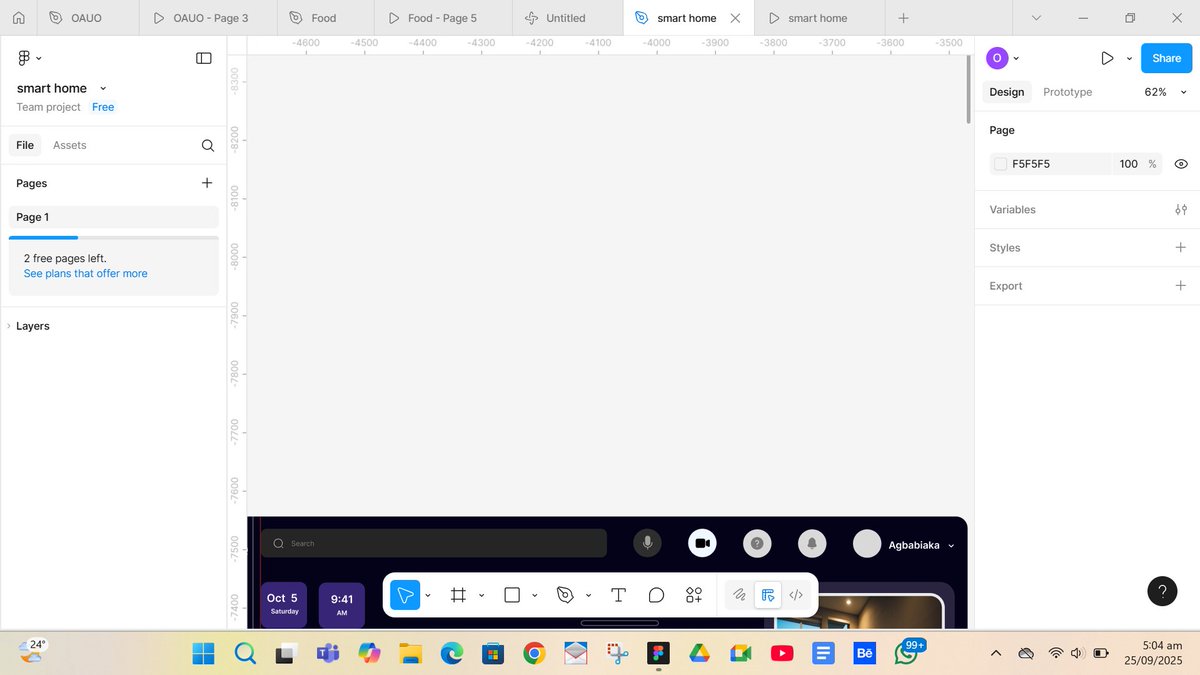
Task: Select the Design panel tab
Action: [1006, 92]
